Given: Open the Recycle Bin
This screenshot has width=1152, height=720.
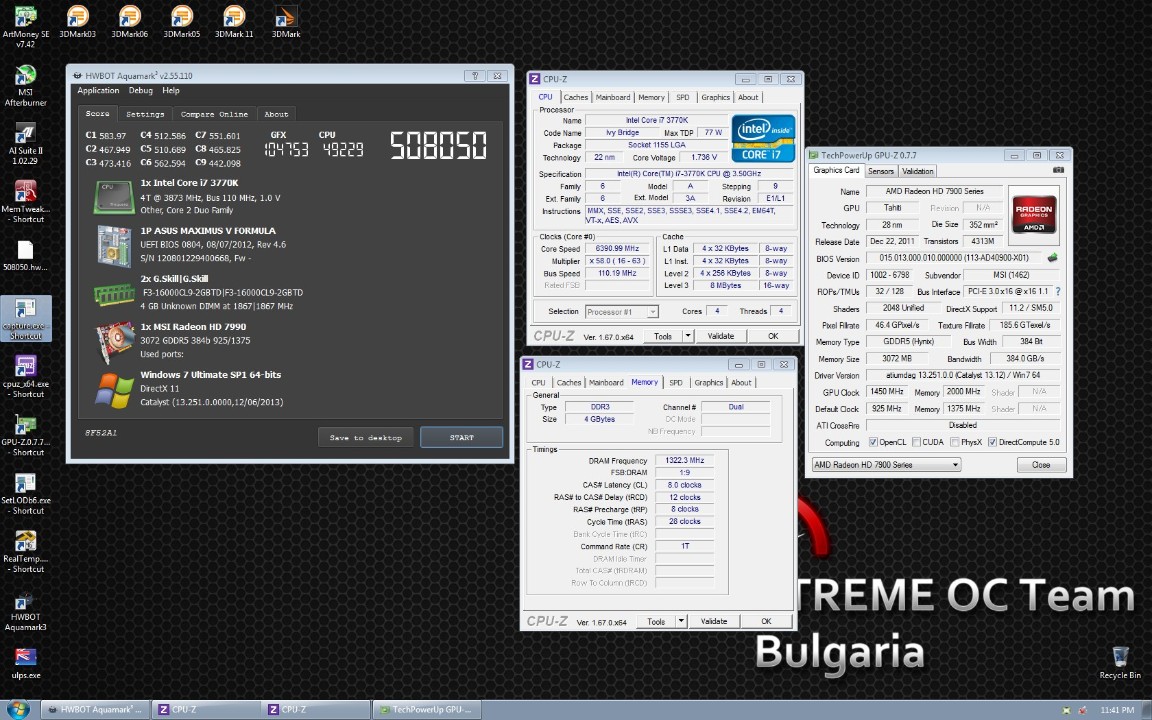Looking at the screenshot, I should click(1120, 662).
